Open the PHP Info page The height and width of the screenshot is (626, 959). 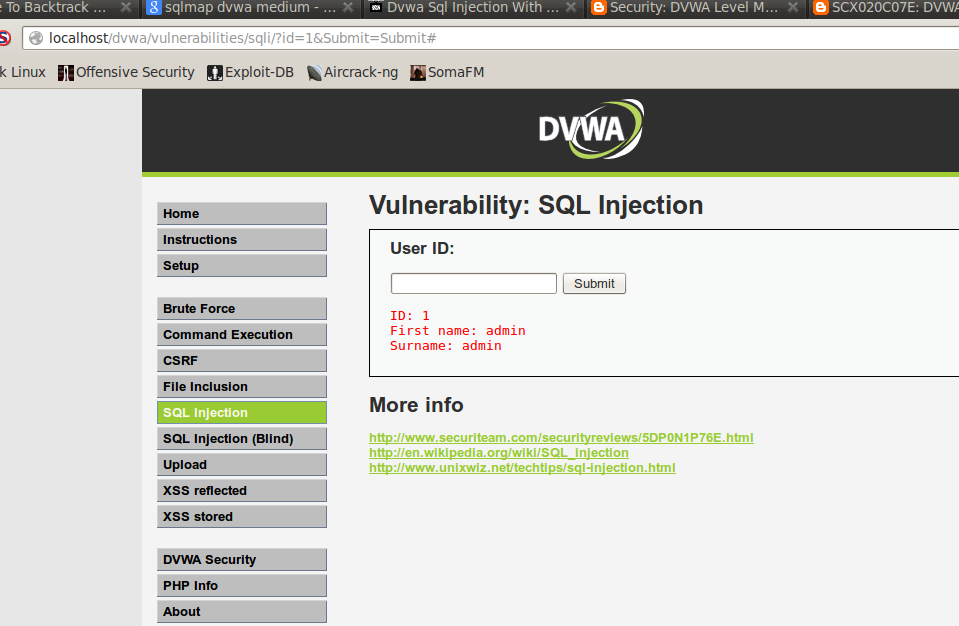click(x=241, y=585)
